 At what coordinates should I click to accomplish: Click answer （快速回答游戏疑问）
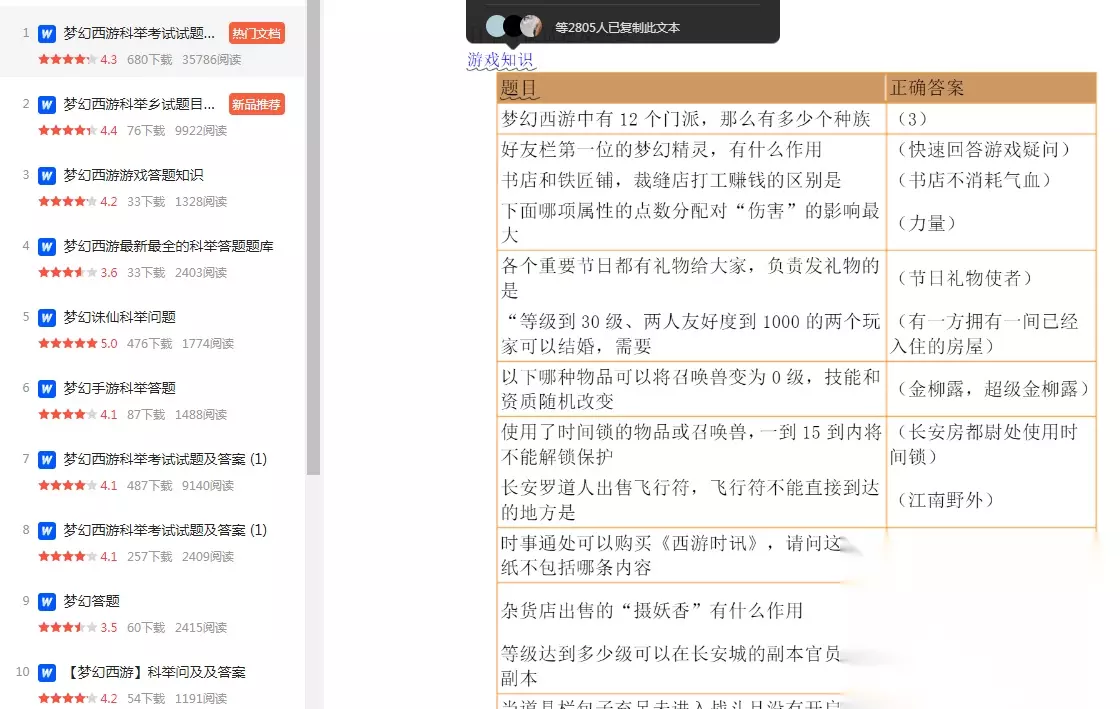[984, 149]
